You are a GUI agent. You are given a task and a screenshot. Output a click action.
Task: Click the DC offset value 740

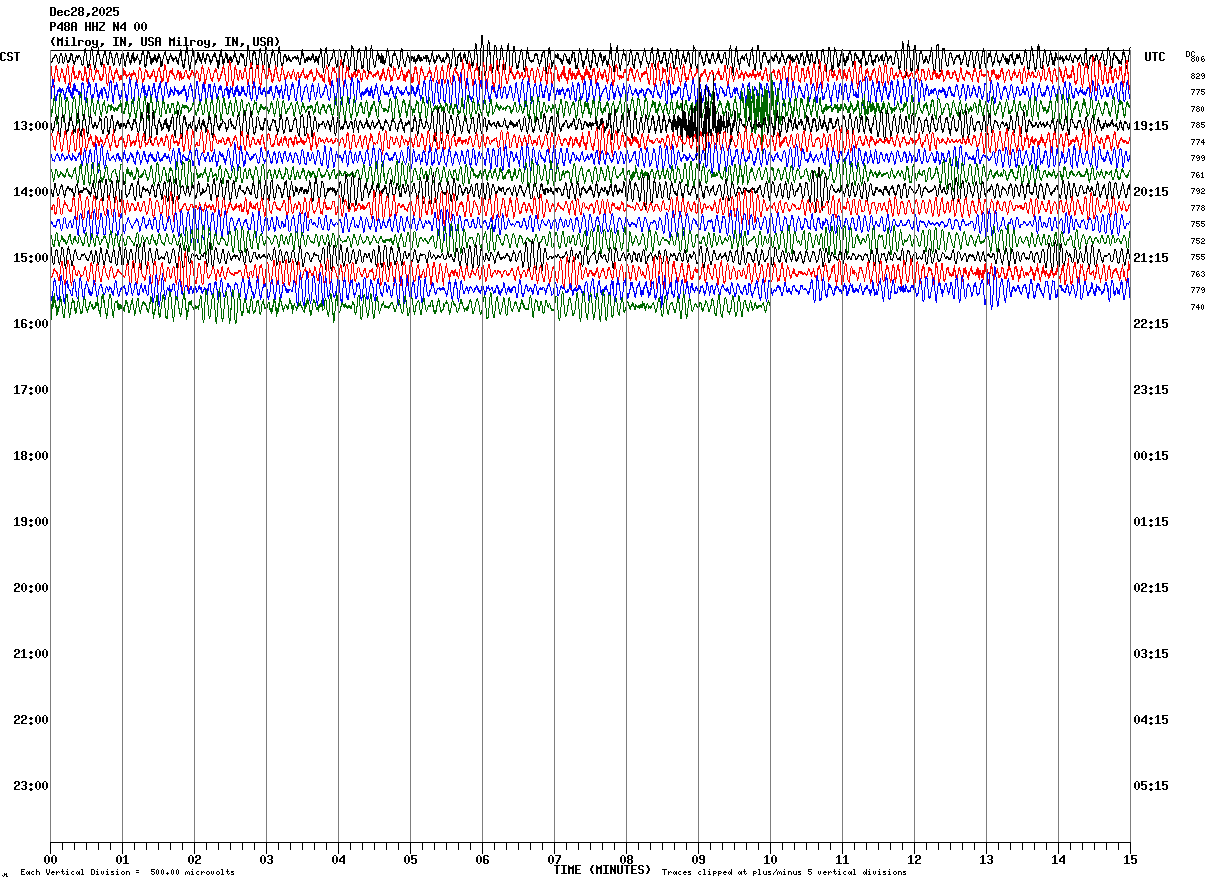[x=1197, y=307]
